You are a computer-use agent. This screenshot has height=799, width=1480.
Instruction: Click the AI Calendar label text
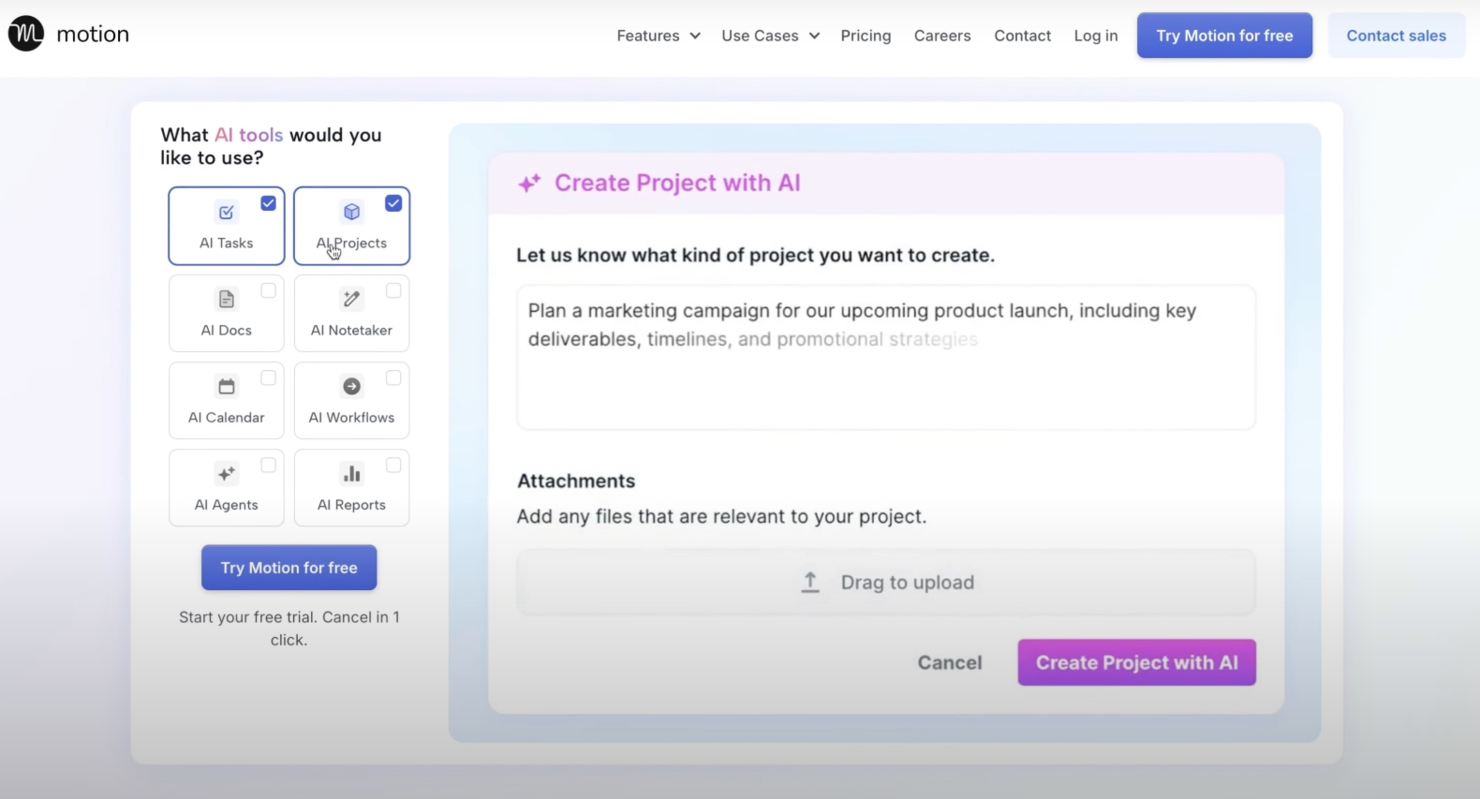click(227, 417)
